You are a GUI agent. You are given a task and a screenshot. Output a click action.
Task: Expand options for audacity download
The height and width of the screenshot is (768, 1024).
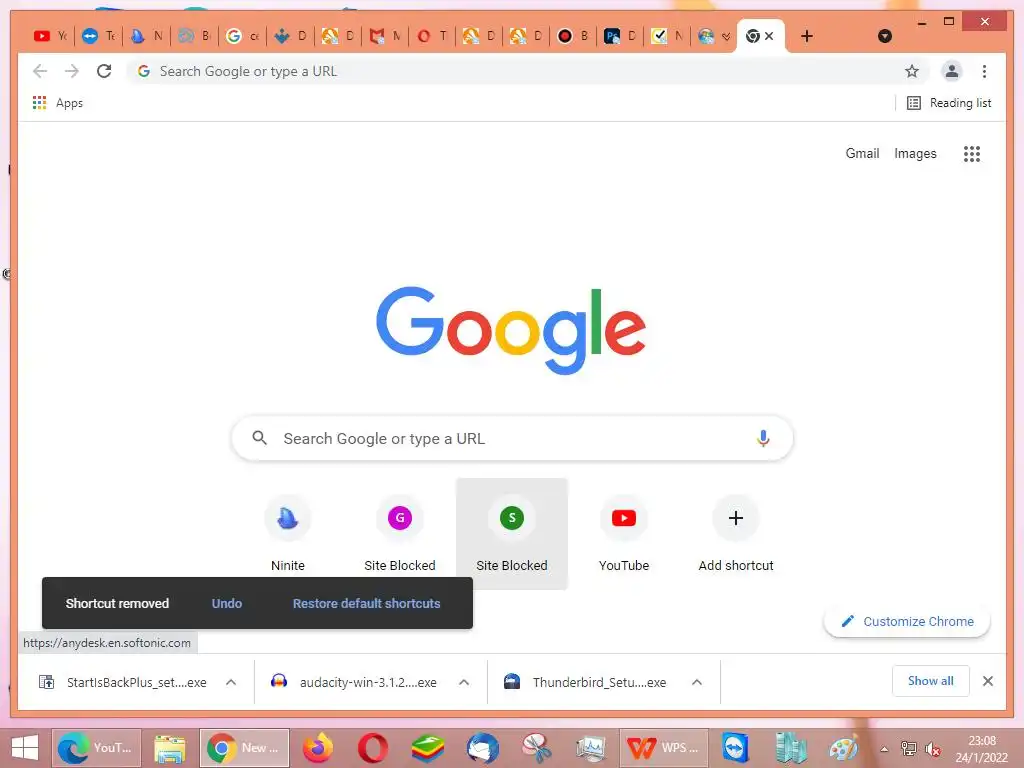(464, 682)
